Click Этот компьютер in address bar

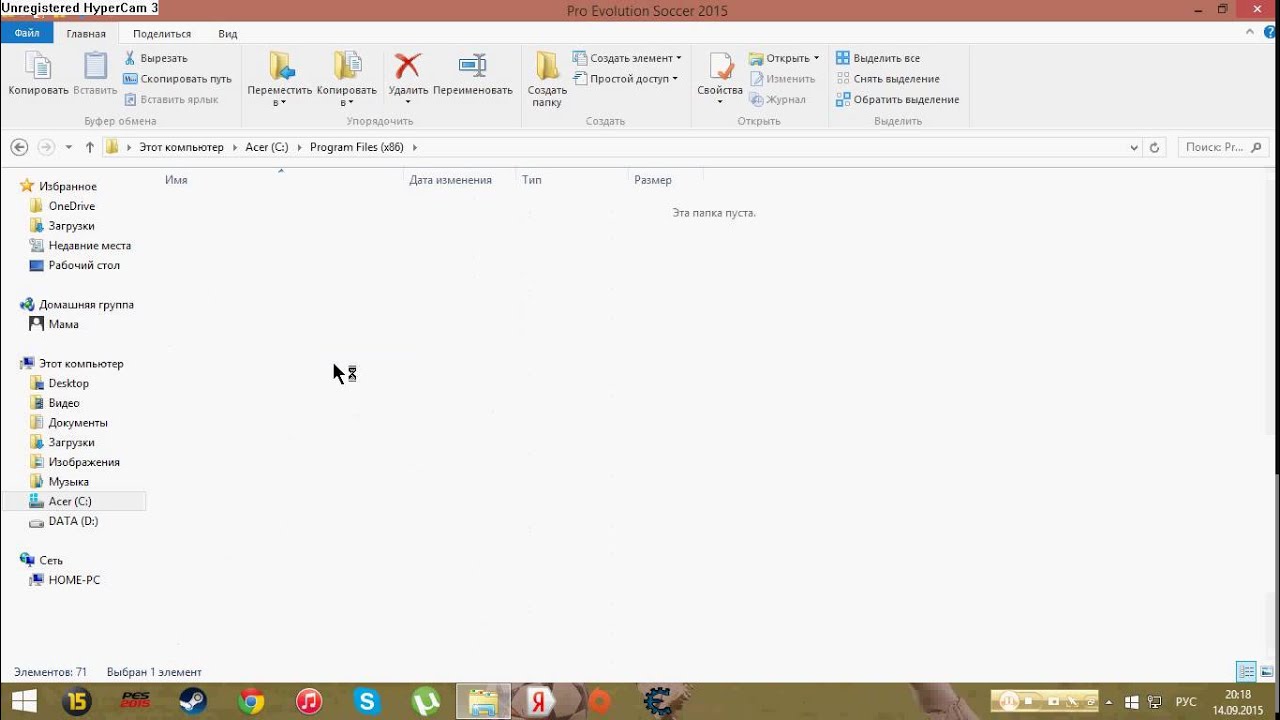(x=181, y=147)
